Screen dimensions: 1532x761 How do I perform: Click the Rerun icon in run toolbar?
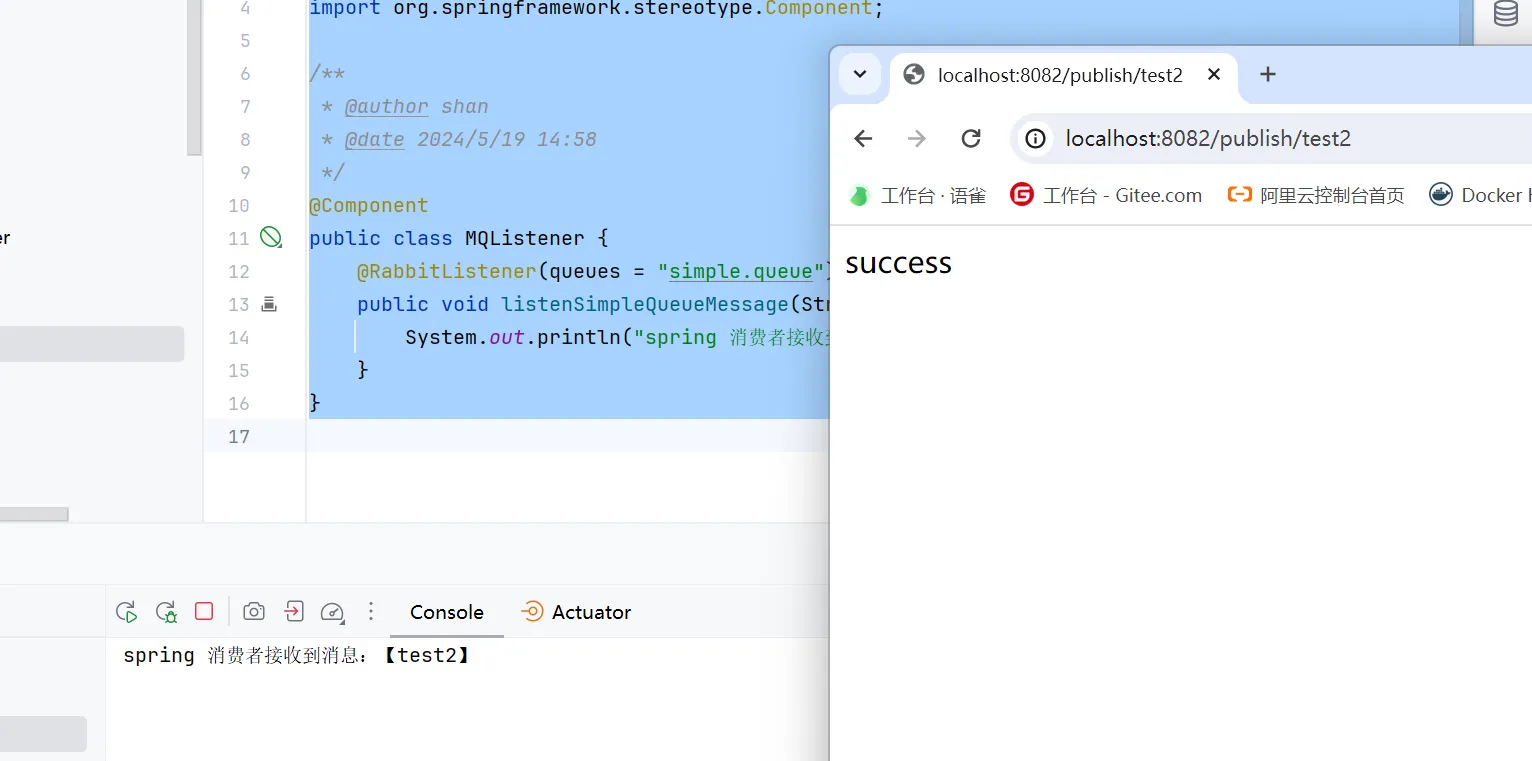(x=126, y=612)
